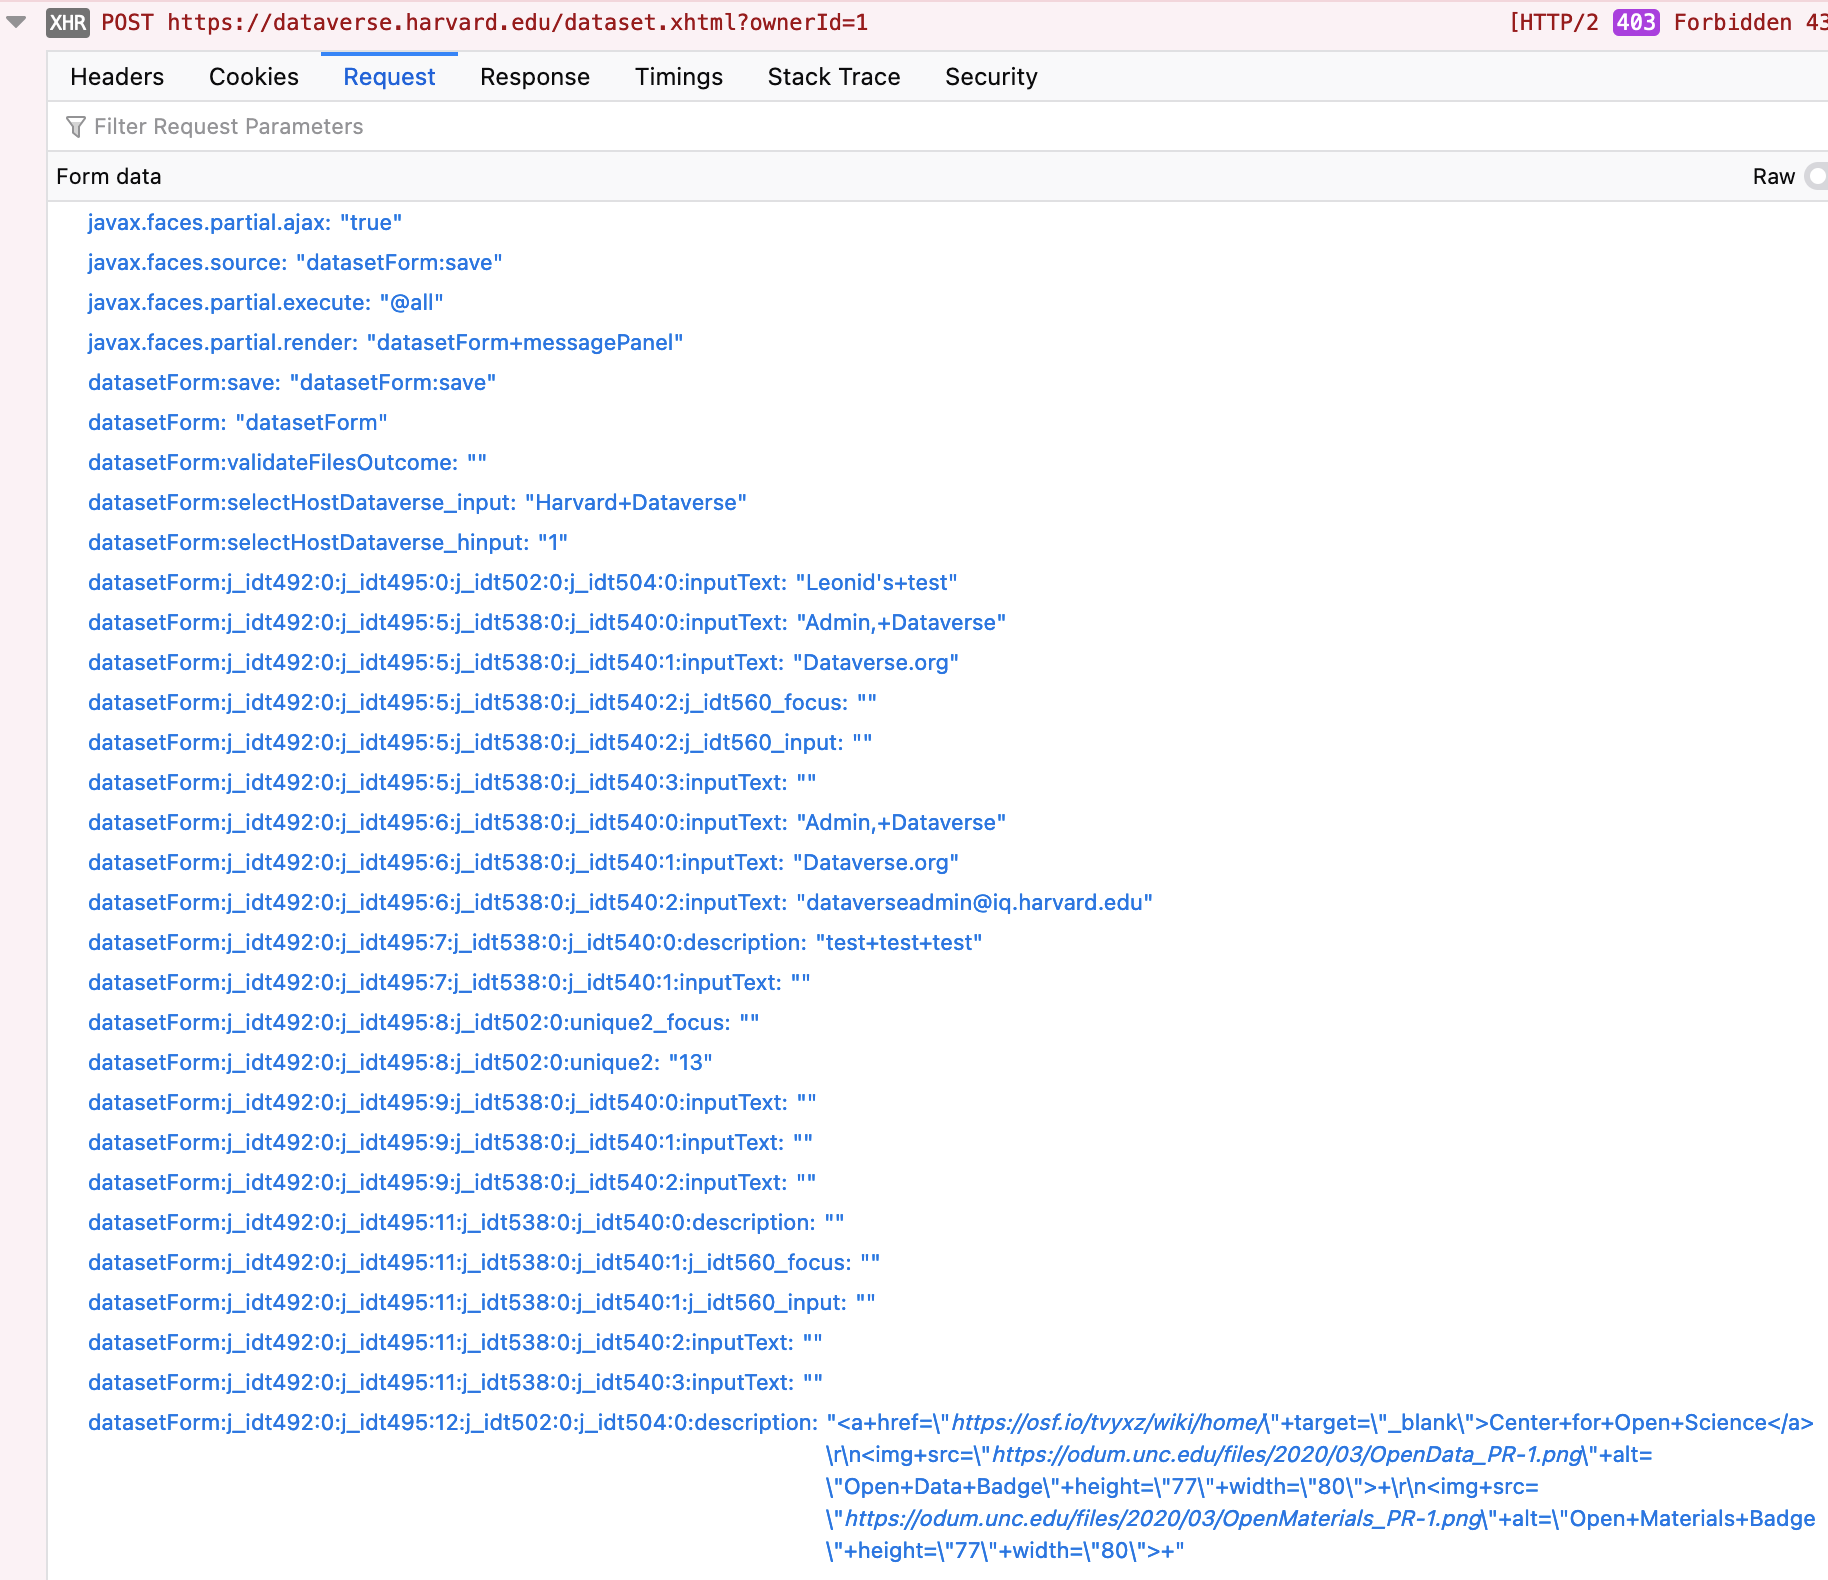Inspect the Stack Trace tab
The height and width of the screenshot is (1580, 1828).
tap(833, 76)
